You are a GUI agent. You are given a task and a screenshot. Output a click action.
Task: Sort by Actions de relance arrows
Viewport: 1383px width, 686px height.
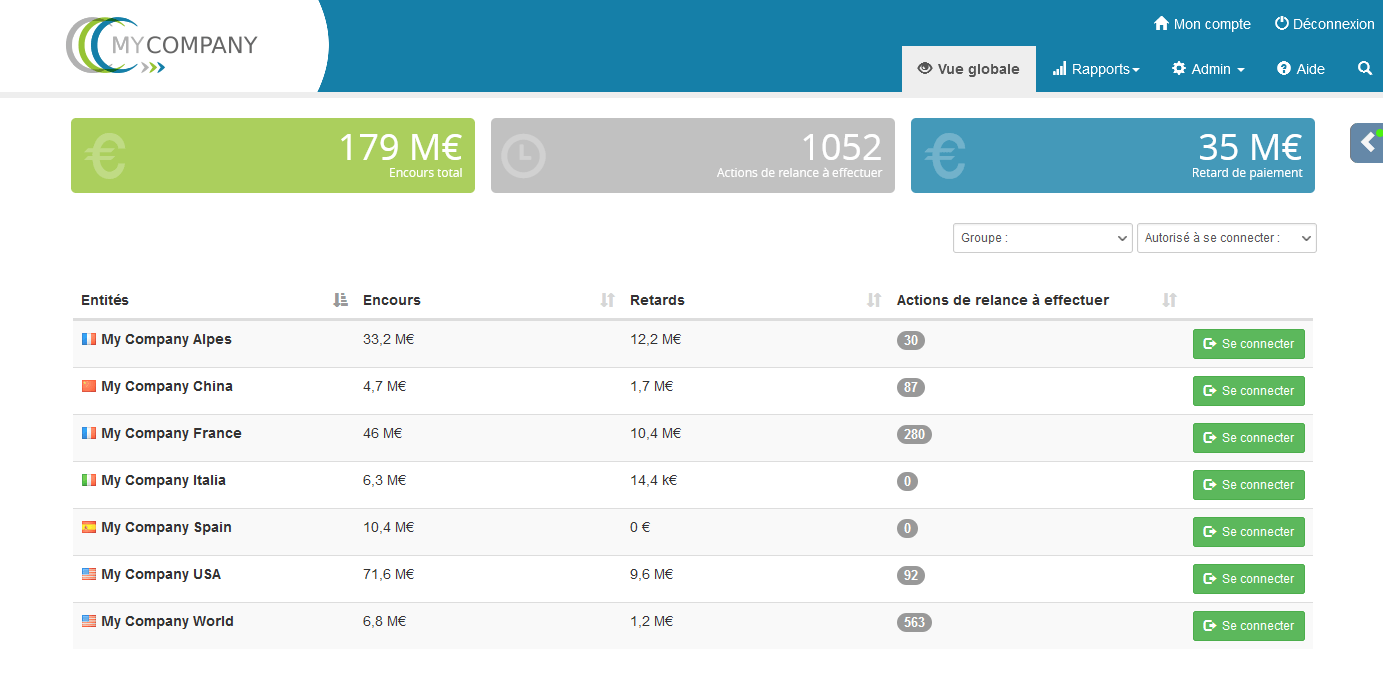(x=1170, y=300)
